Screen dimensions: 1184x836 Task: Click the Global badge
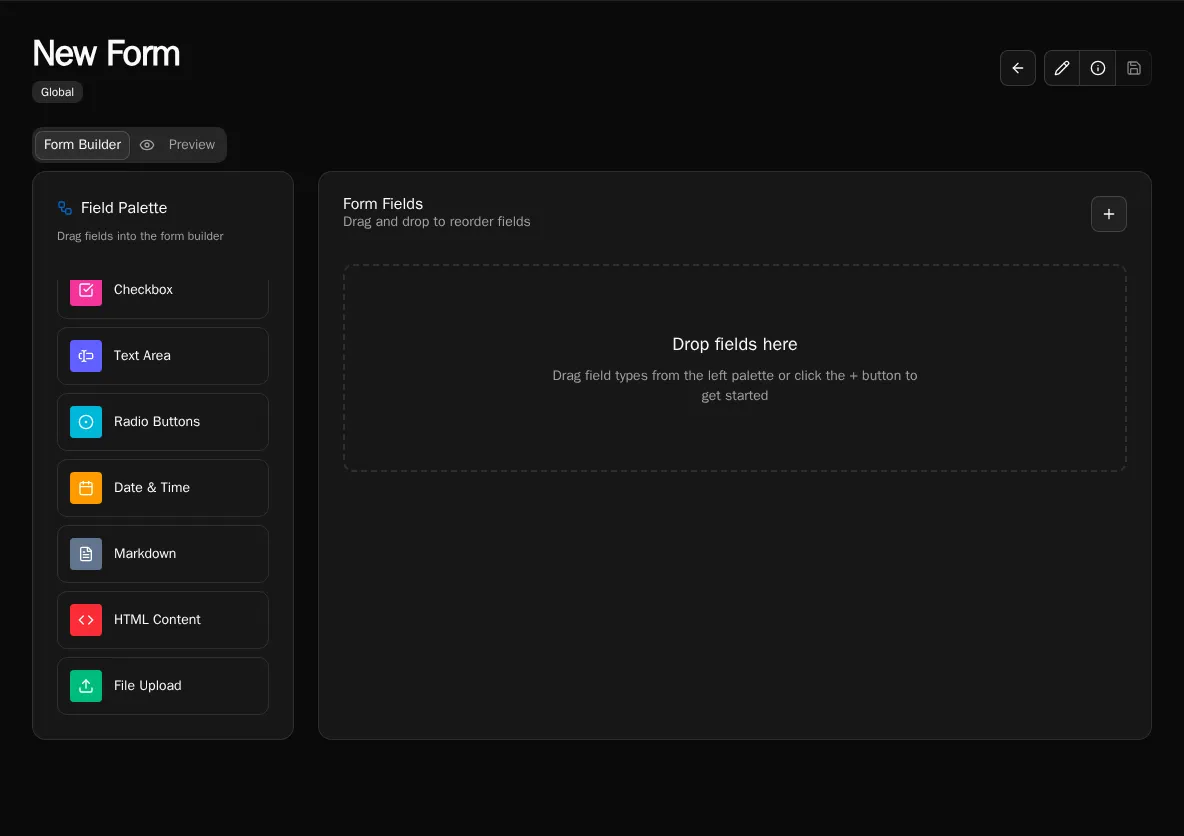(x=57, y=92)
